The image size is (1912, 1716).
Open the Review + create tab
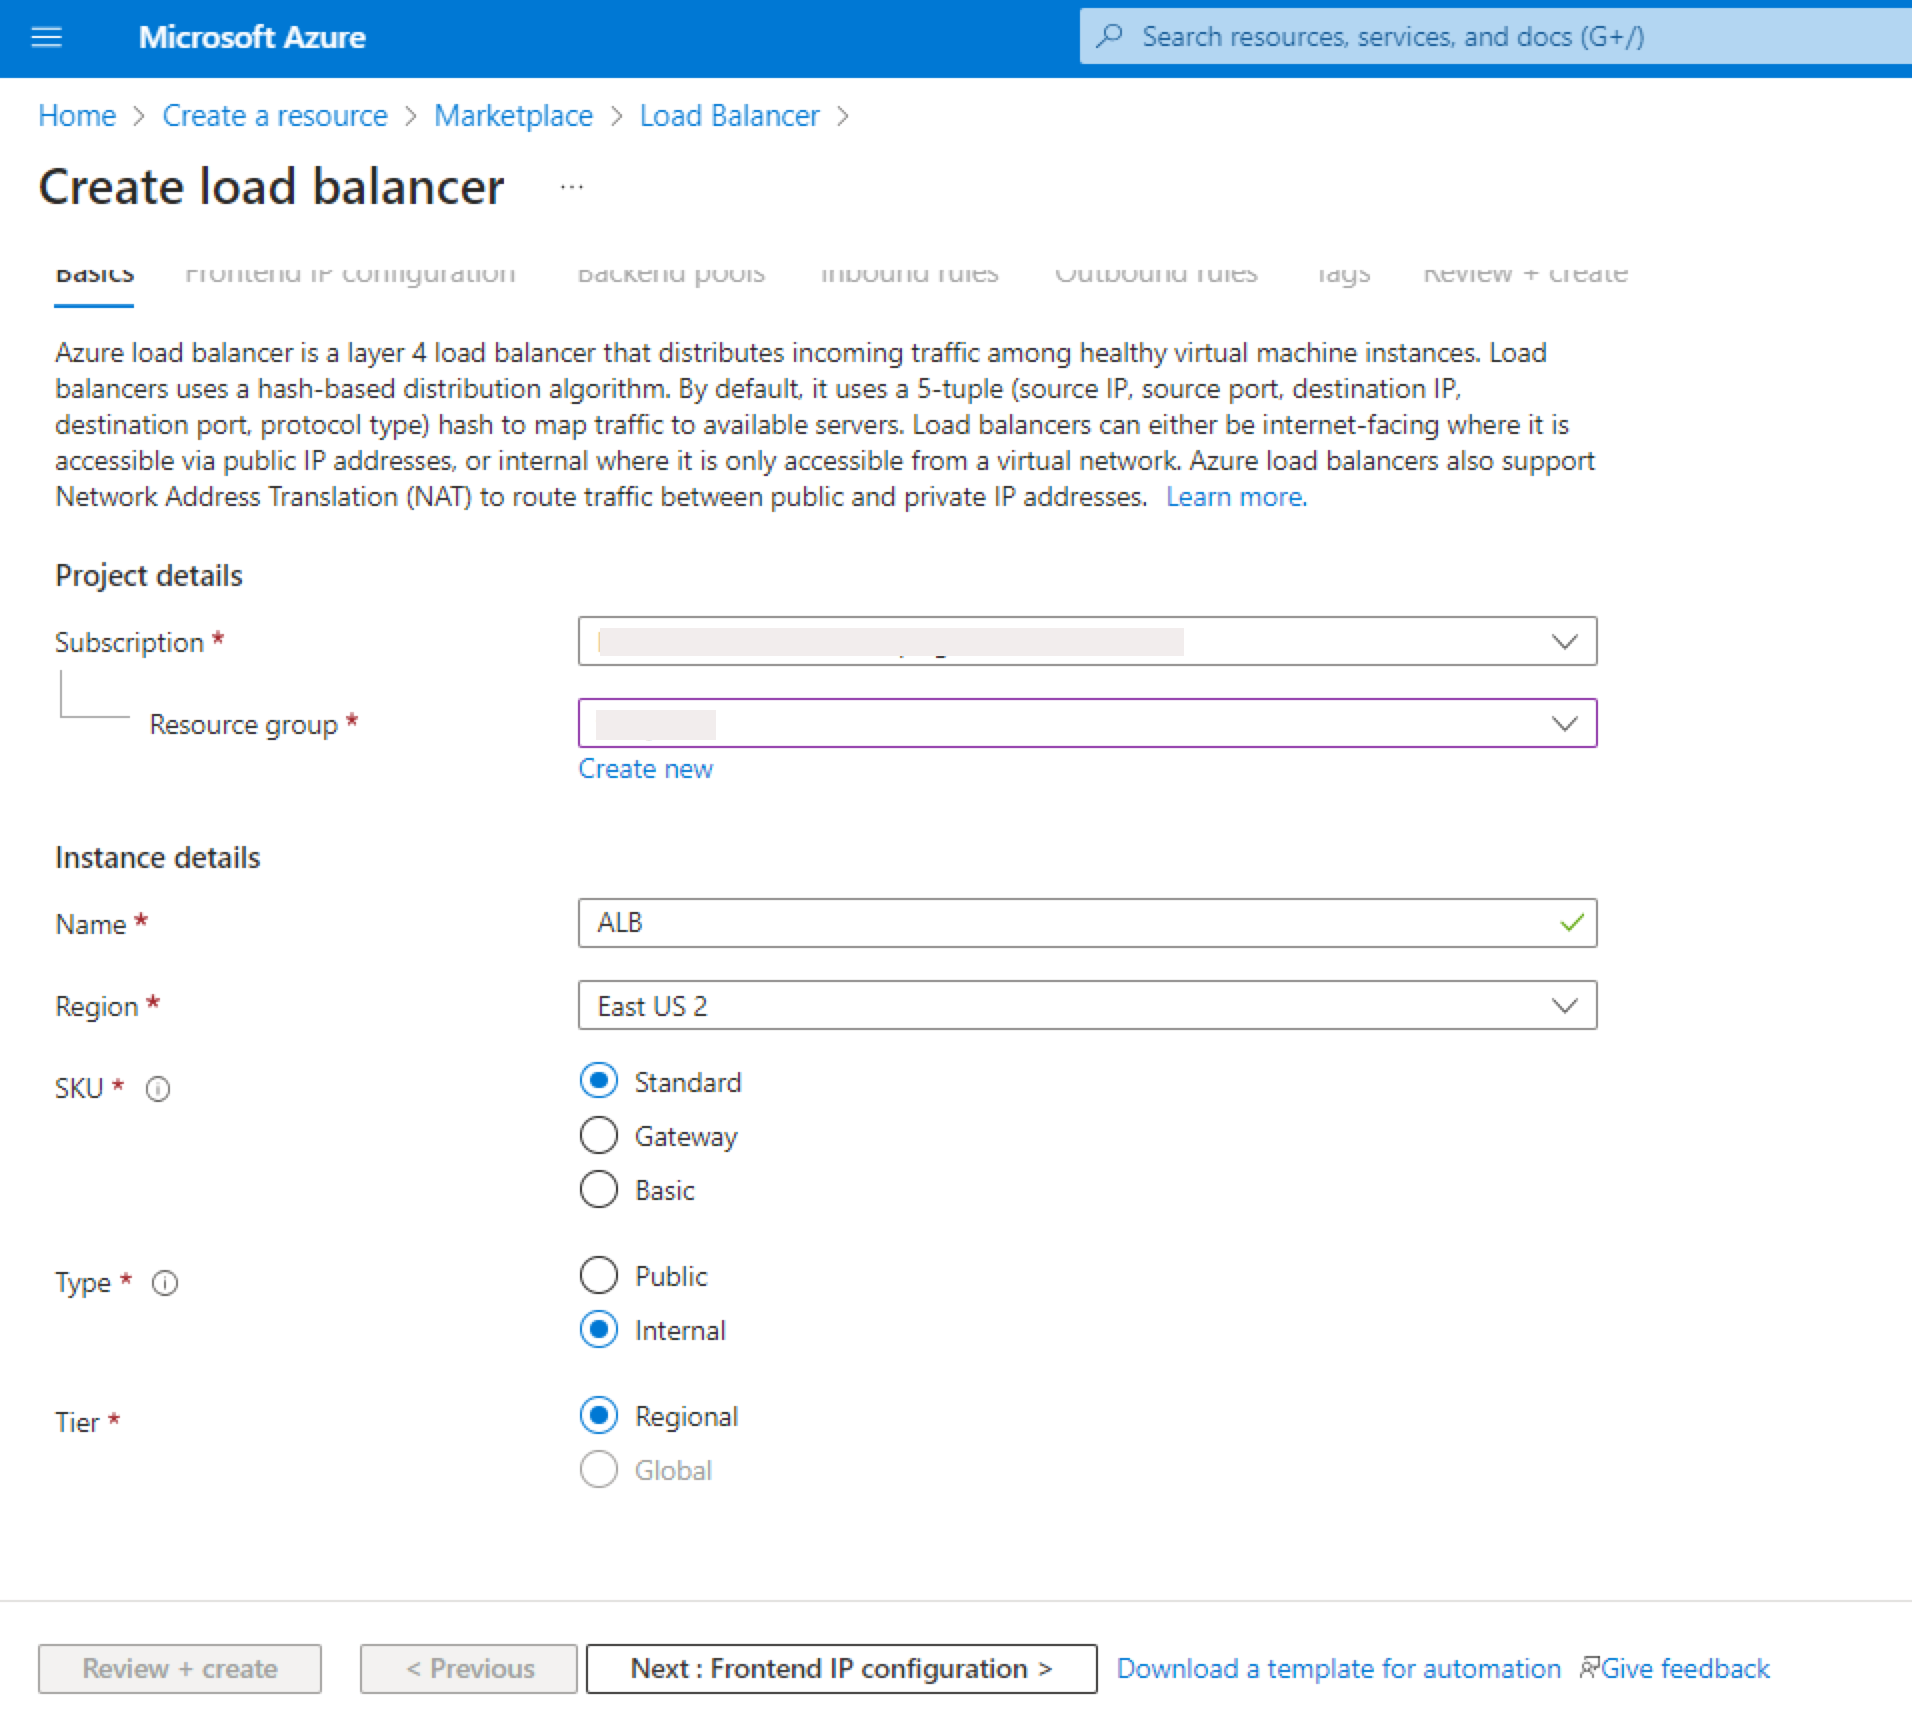(x=1525, y=274)
